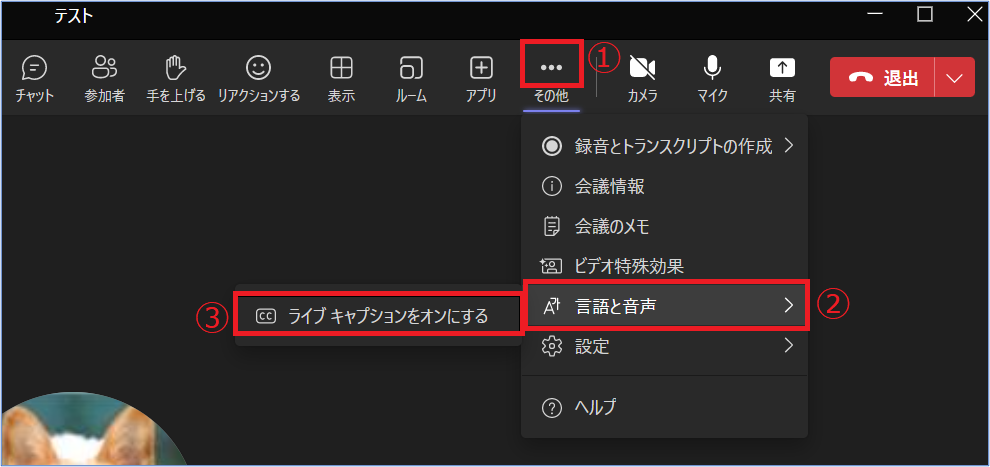Image resolution: width=990 pixels, height=467 pixels.
Task: Expand 録音とトランスクリプトの作成 submenu
Action: click(x=666, y=147)
